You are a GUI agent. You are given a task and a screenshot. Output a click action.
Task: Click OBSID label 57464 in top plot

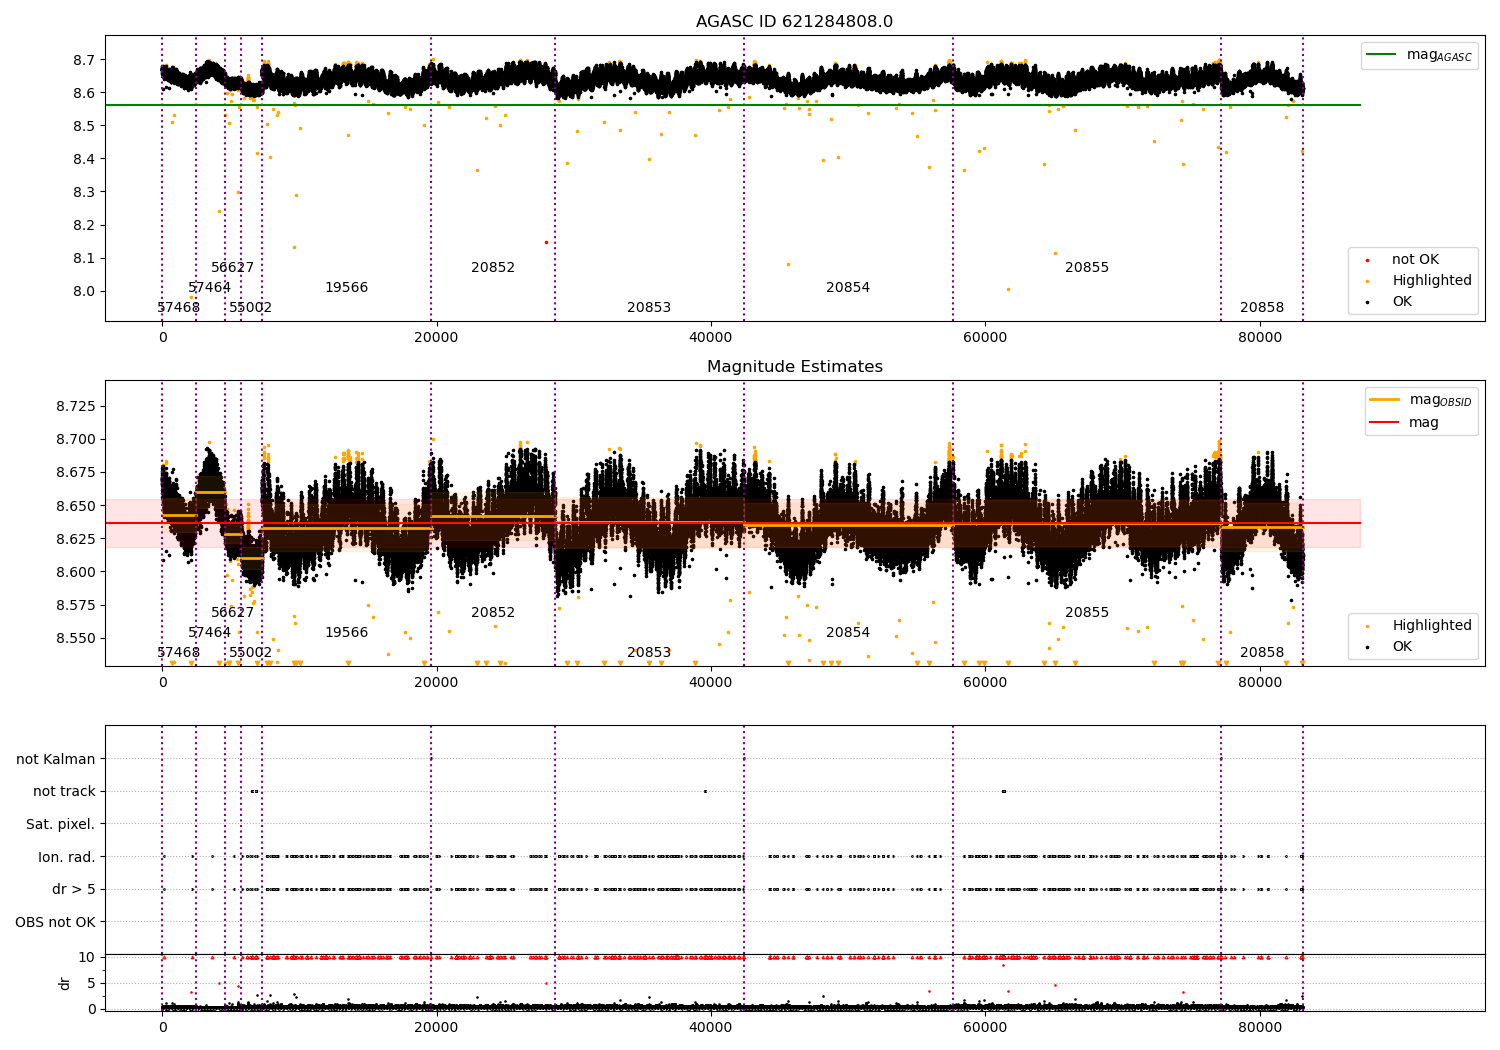tap(210, 288)
